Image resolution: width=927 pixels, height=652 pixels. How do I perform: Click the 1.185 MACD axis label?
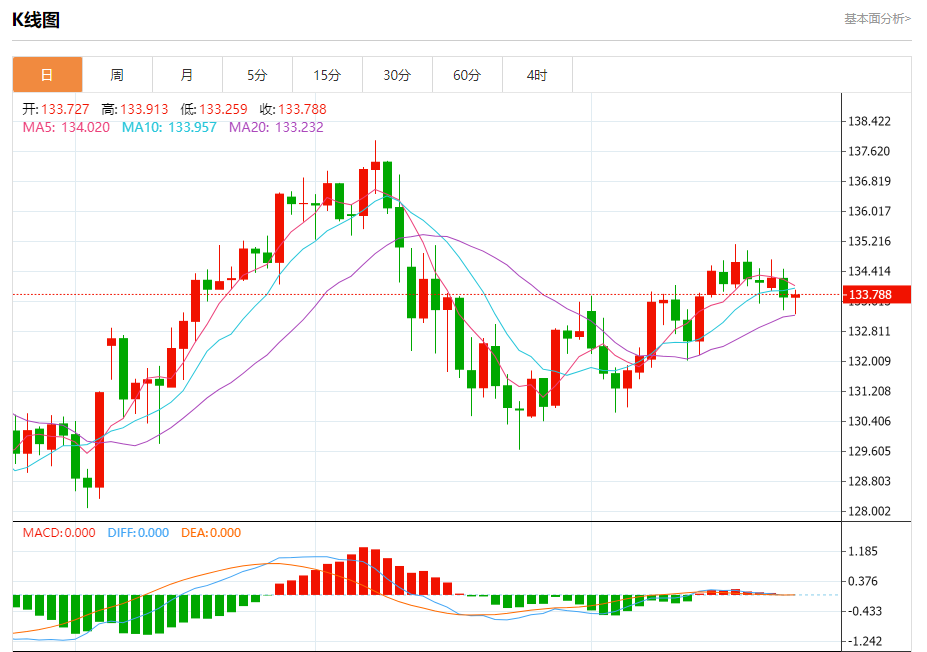pos(863,552)
